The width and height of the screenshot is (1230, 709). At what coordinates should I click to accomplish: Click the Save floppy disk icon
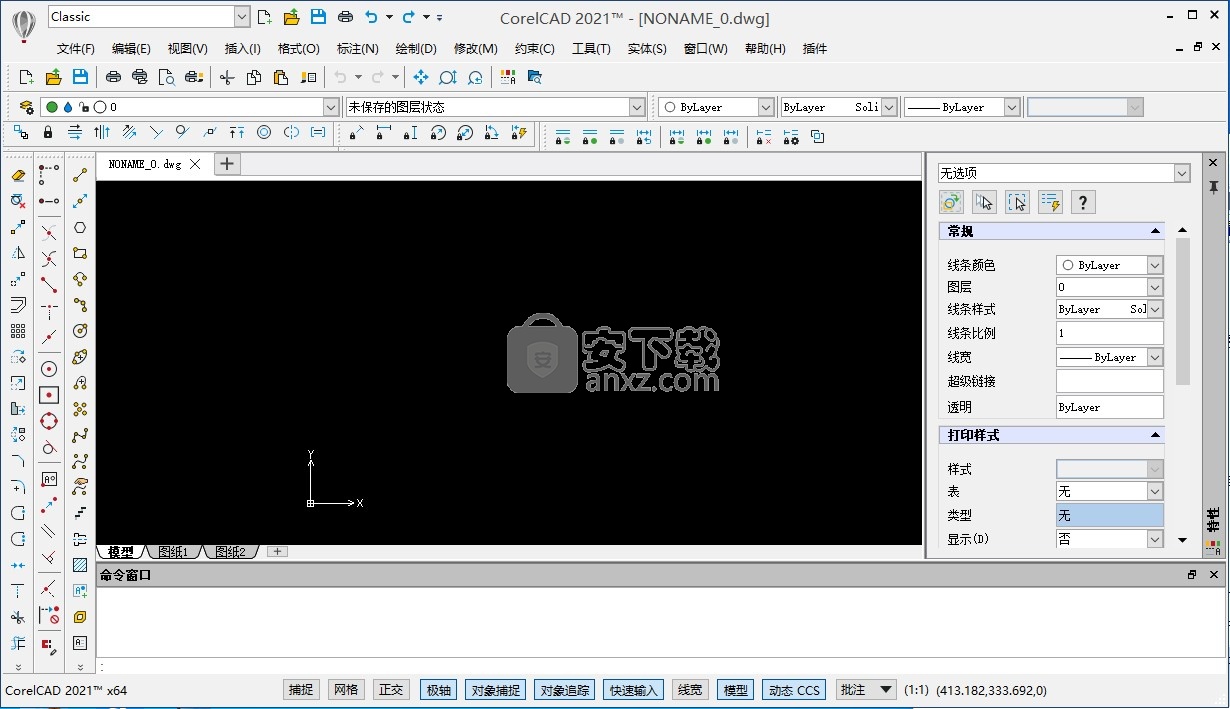click(x=80, y=77)
